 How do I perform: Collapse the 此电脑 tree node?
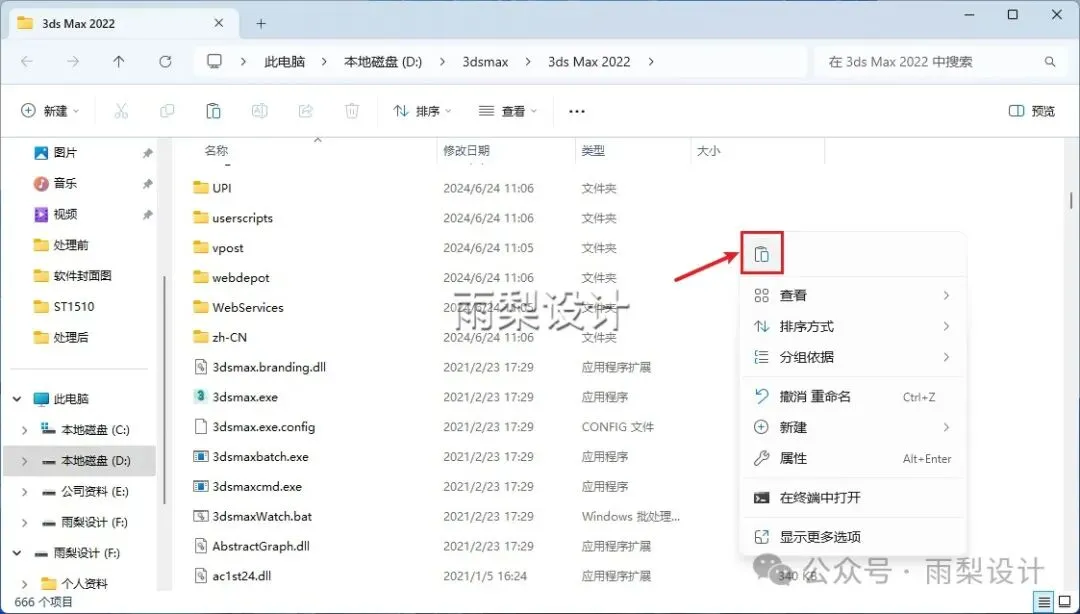[17, 399]
